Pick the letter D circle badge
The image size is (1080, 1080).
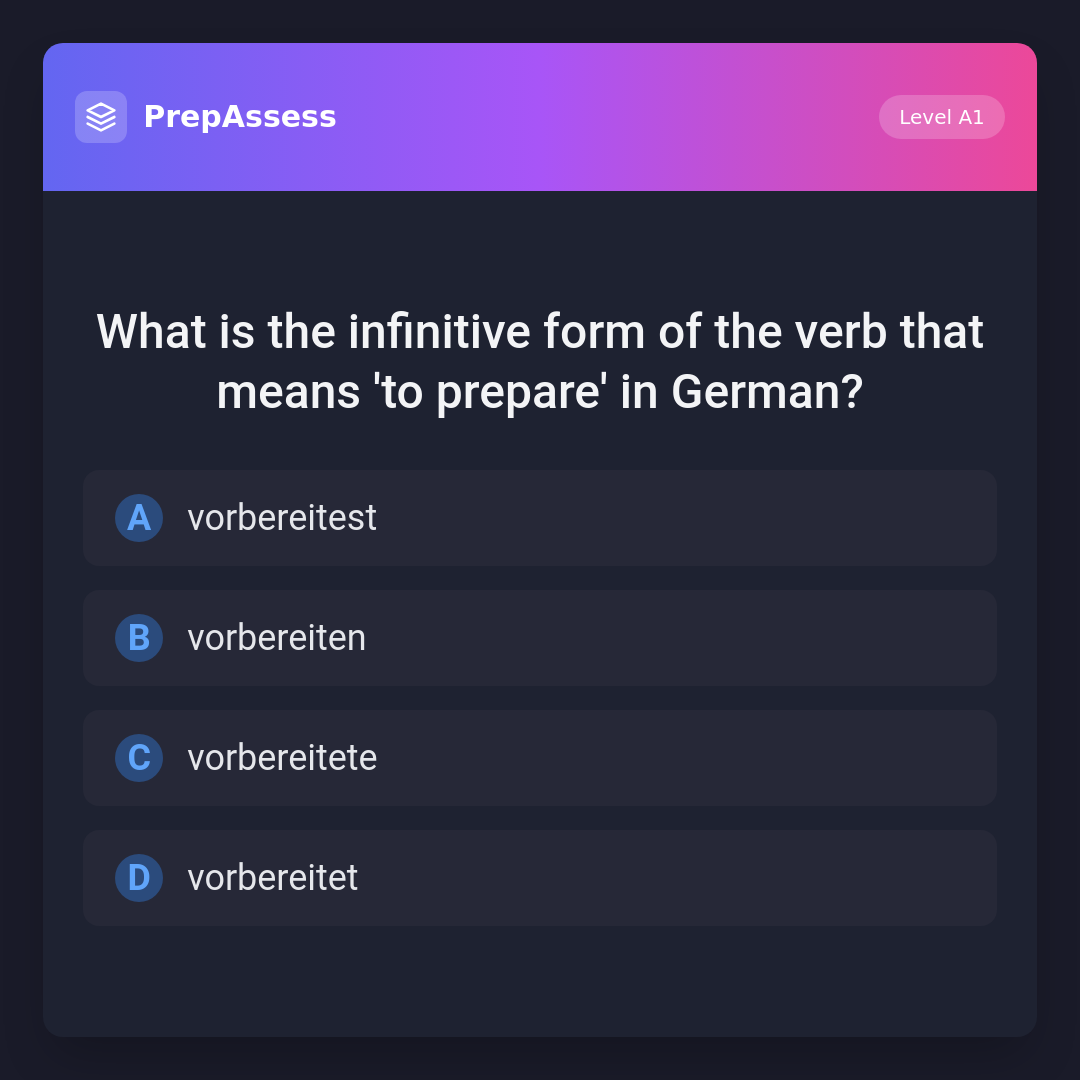(x=139, y=878)
